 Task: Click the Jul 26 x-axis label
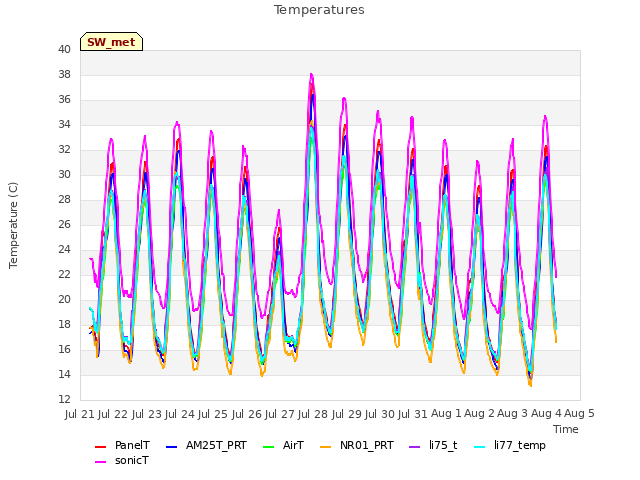[x=247, y=414]
